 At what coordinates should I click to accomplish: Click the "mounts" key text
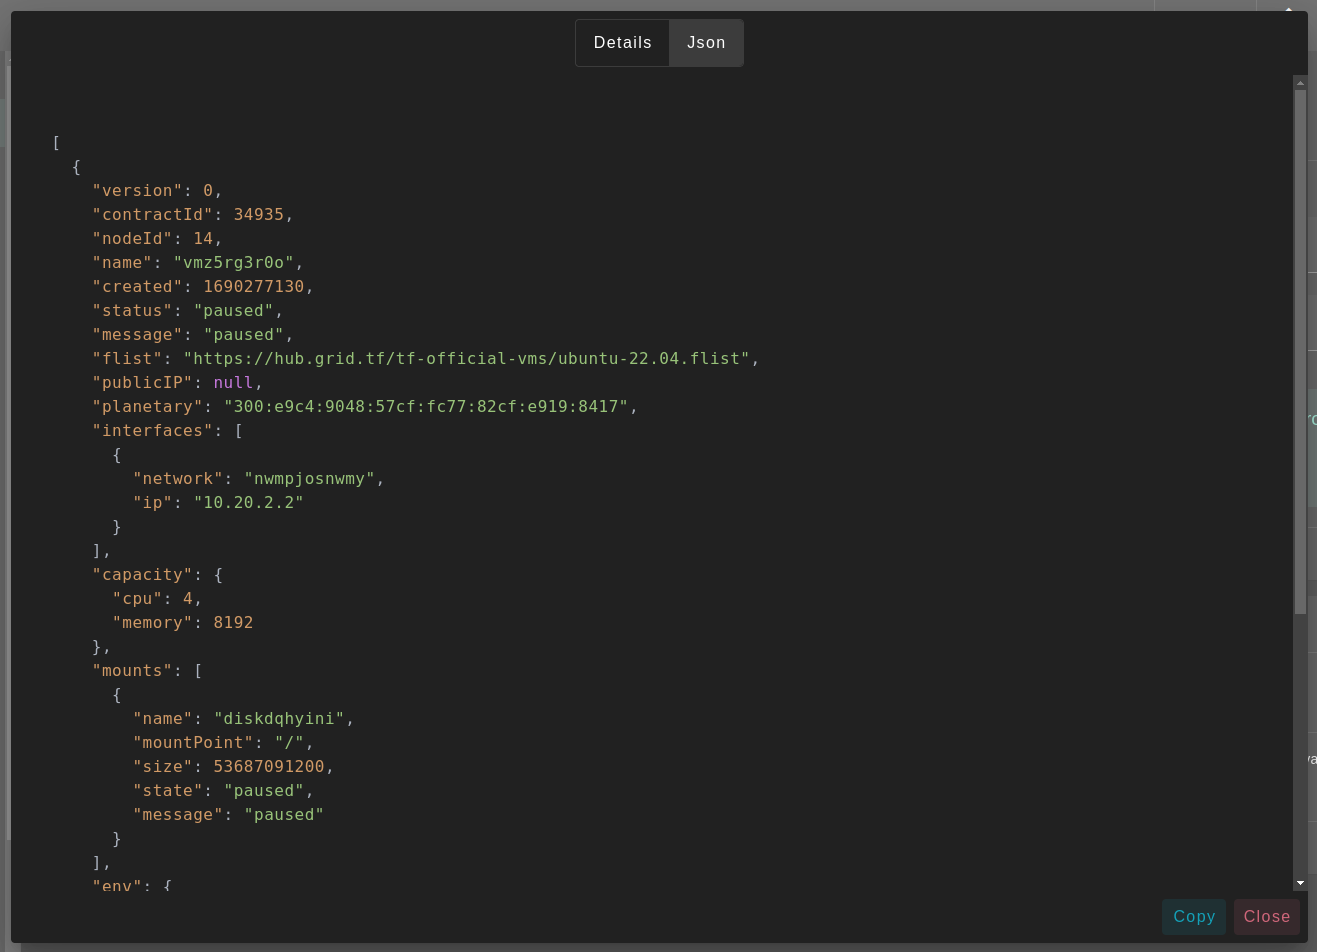(x=132, y=671)
